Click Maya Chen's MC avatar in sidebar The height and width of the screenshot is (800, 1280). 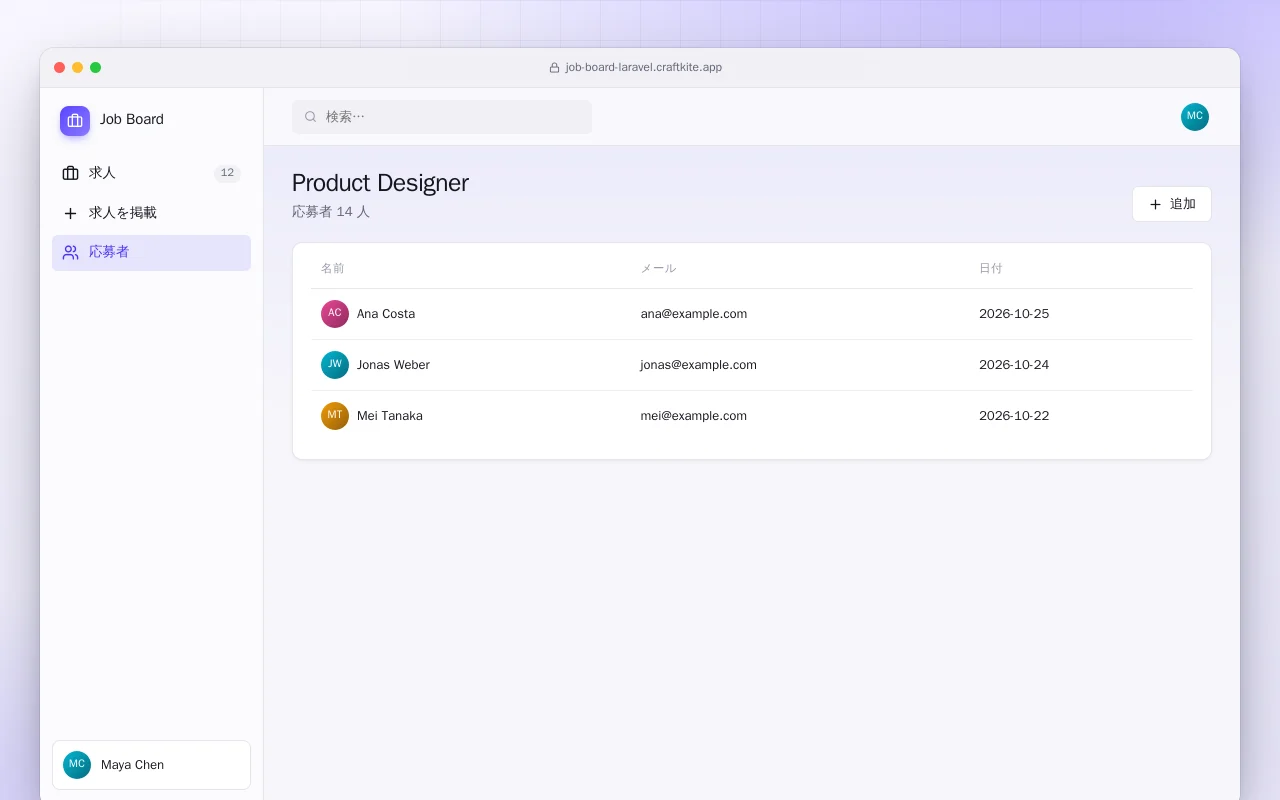tap(77, 765)
